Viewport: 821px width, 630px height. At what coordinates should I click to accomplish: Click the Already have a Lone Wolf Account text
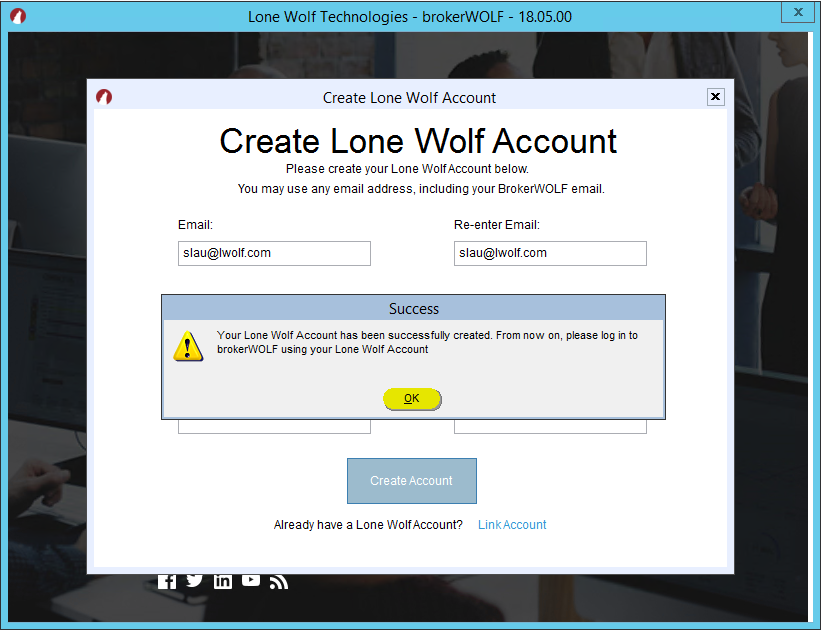coord(368,524)
